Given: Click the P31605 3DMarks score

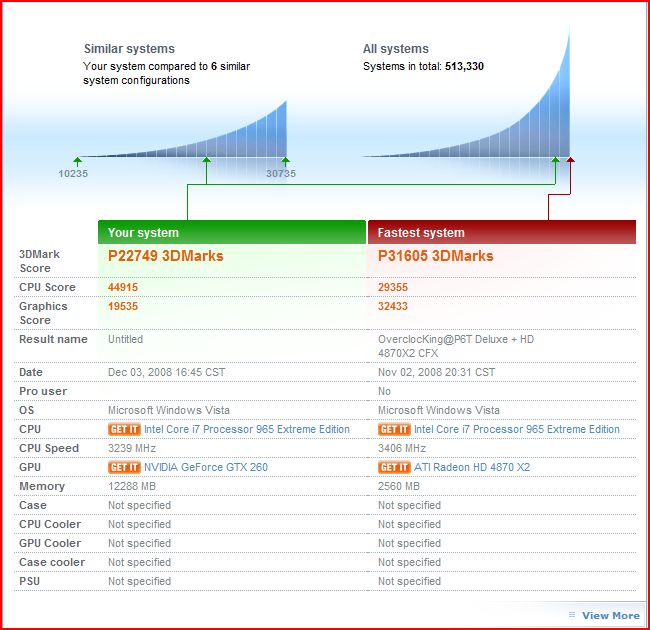Looking at the screenshot, I should point(436,256).
